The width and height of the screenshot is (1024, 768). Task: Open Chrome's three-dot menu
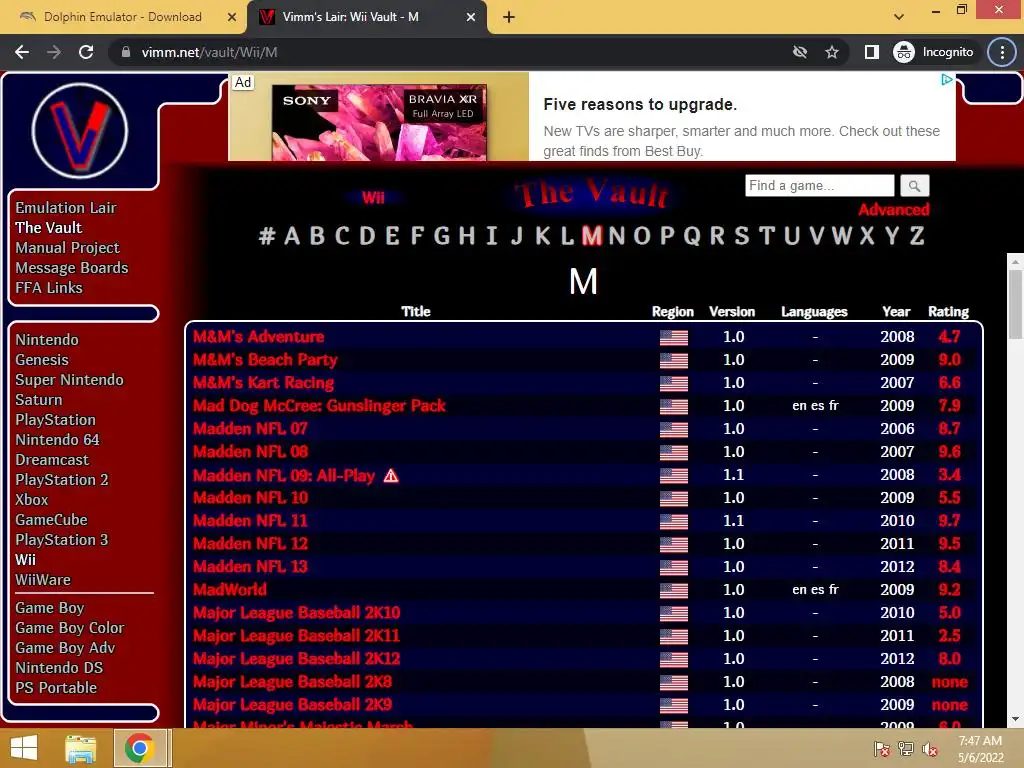tap(1002, 52)
